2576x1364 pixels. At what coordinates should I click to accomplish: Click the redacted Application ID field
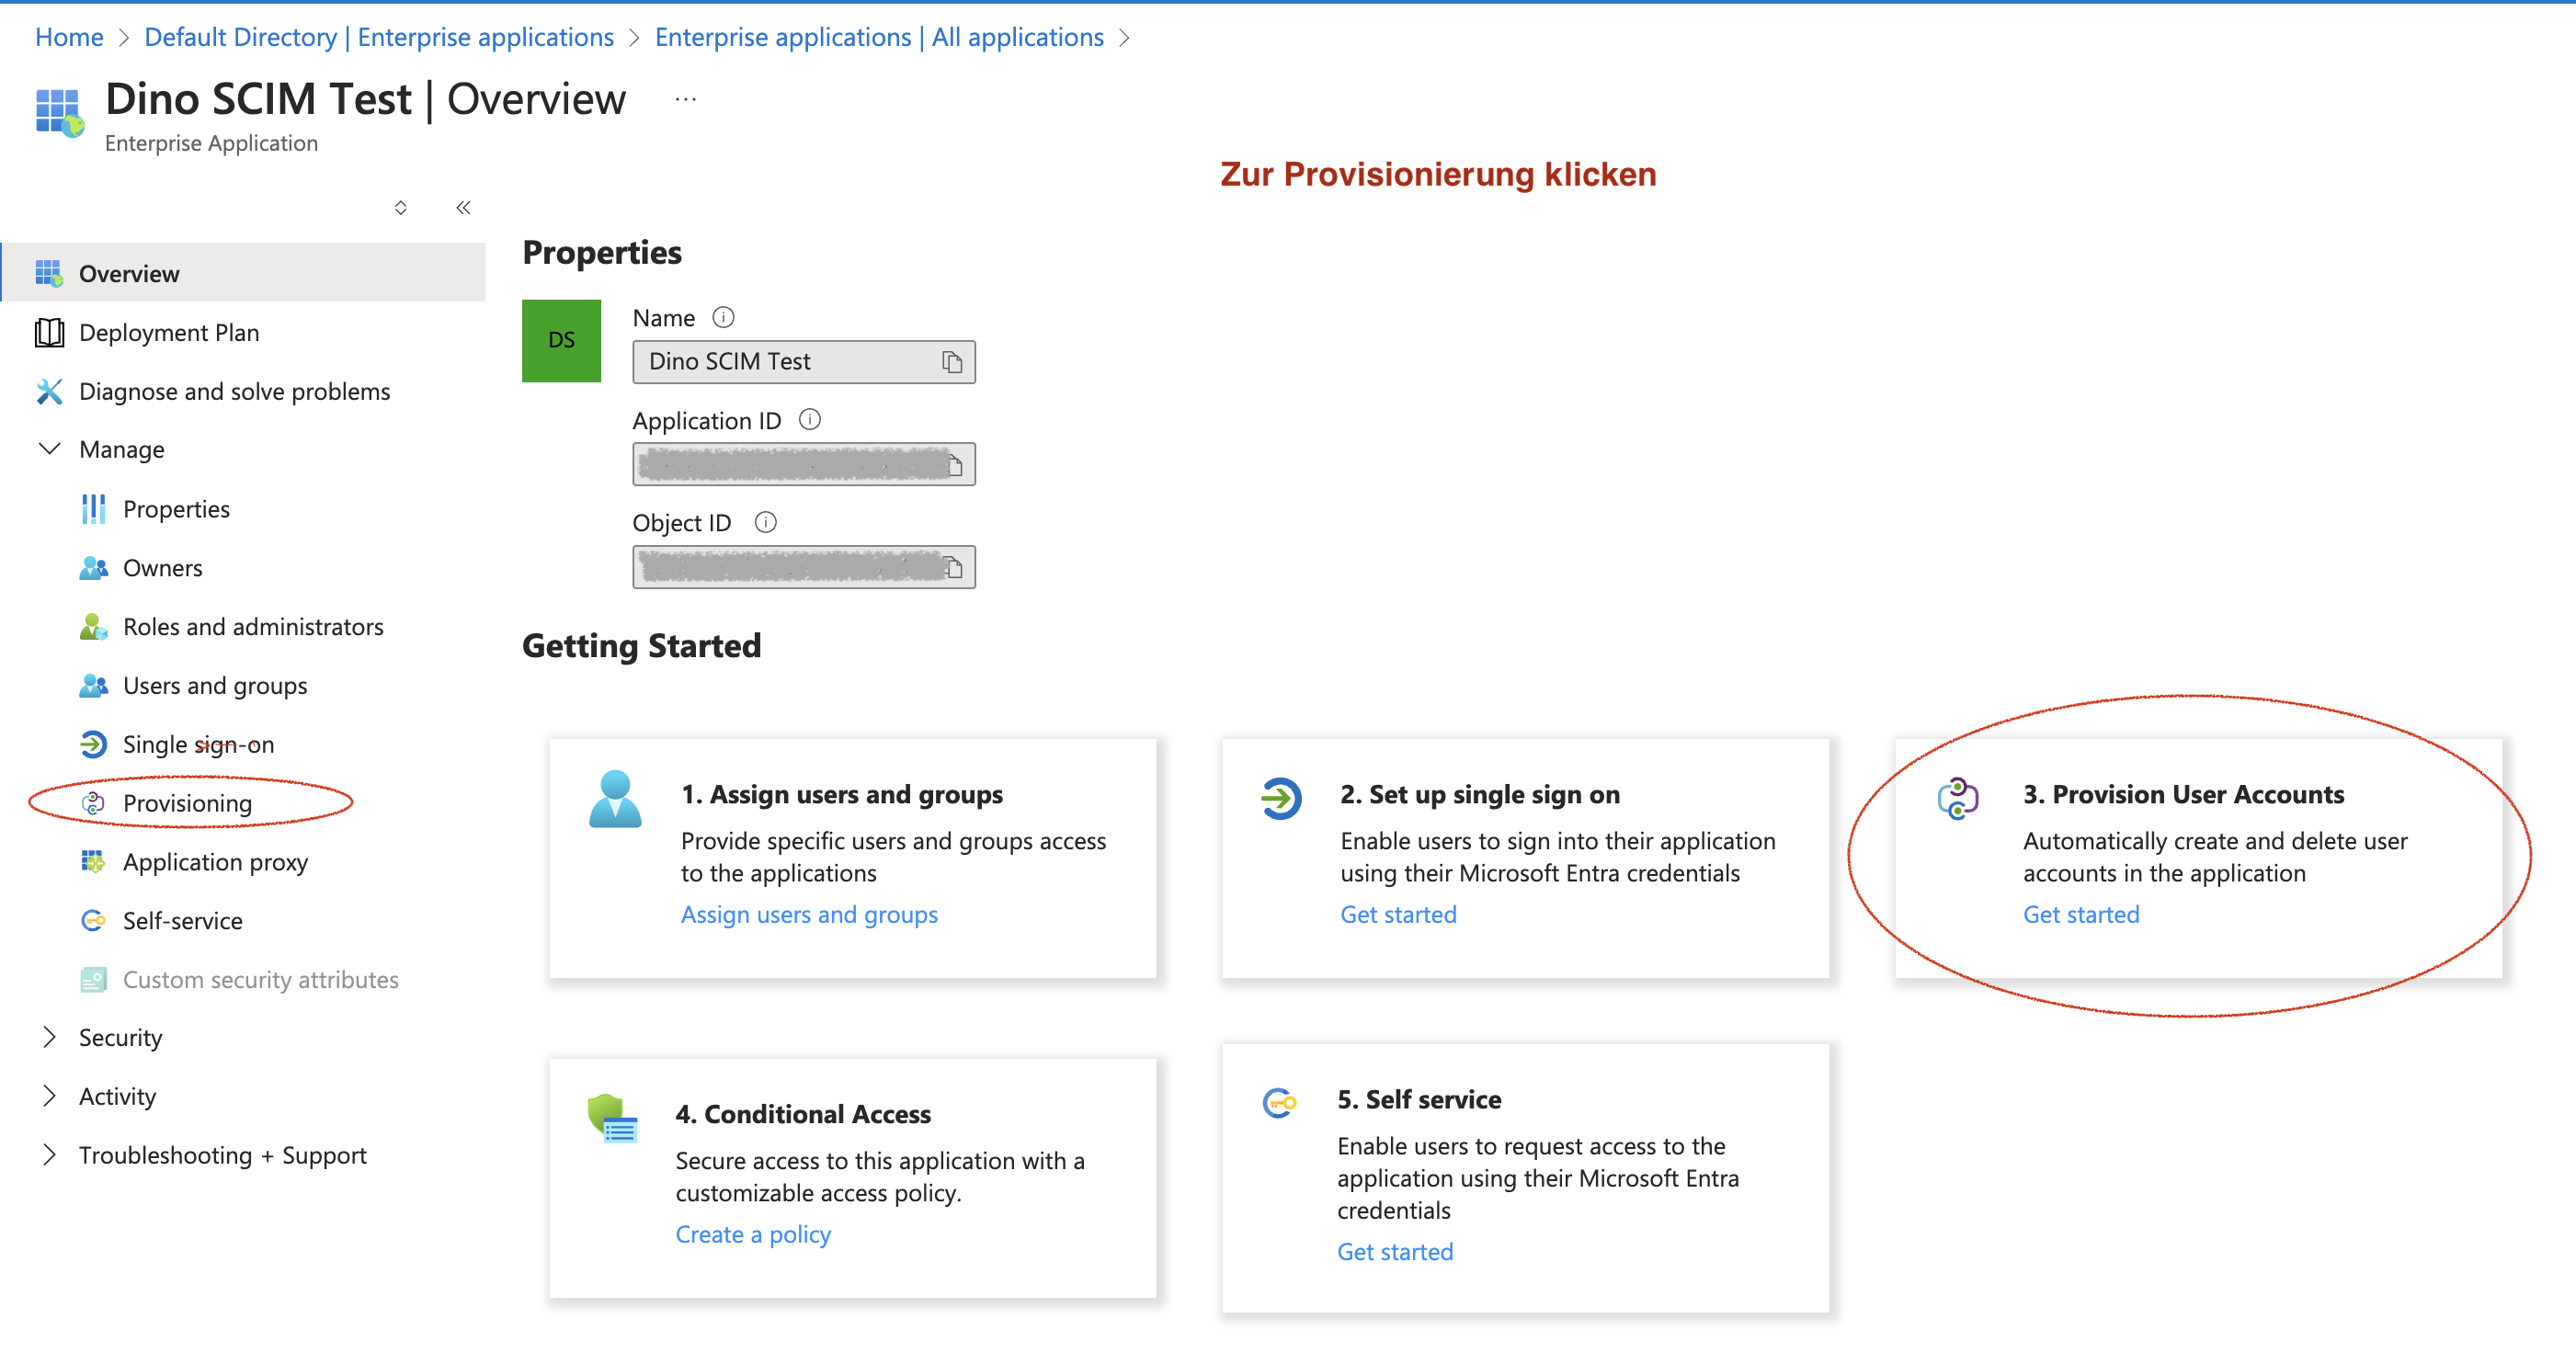[x=803, y=464]
